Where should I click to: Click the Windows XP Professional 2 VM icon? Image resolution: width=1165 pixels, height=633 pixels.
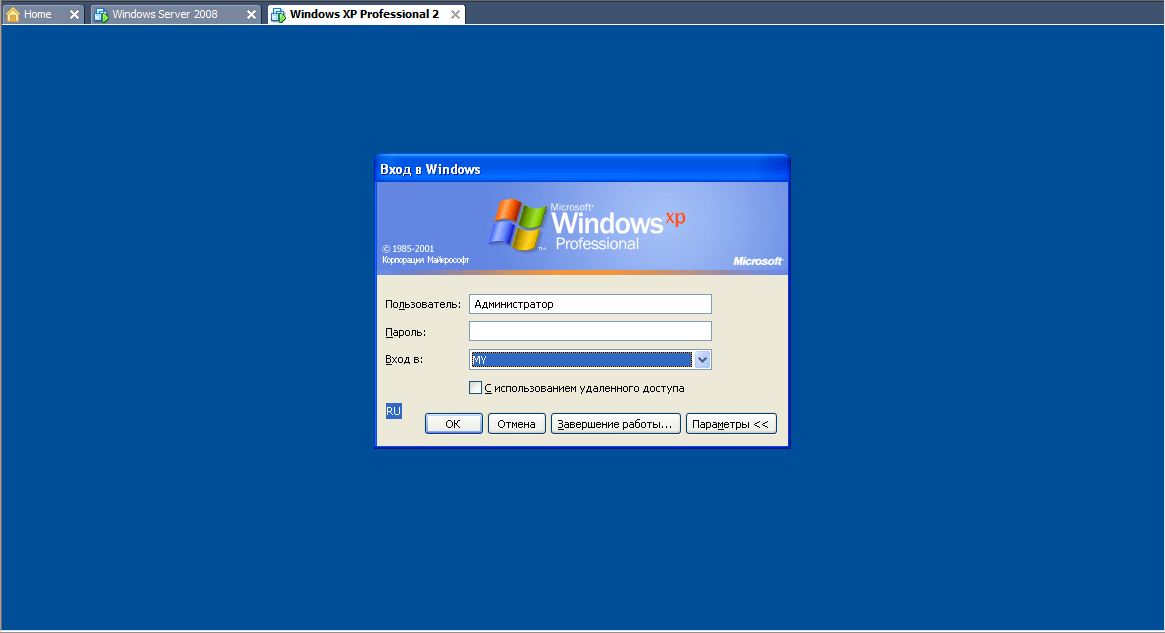(278, 14)
